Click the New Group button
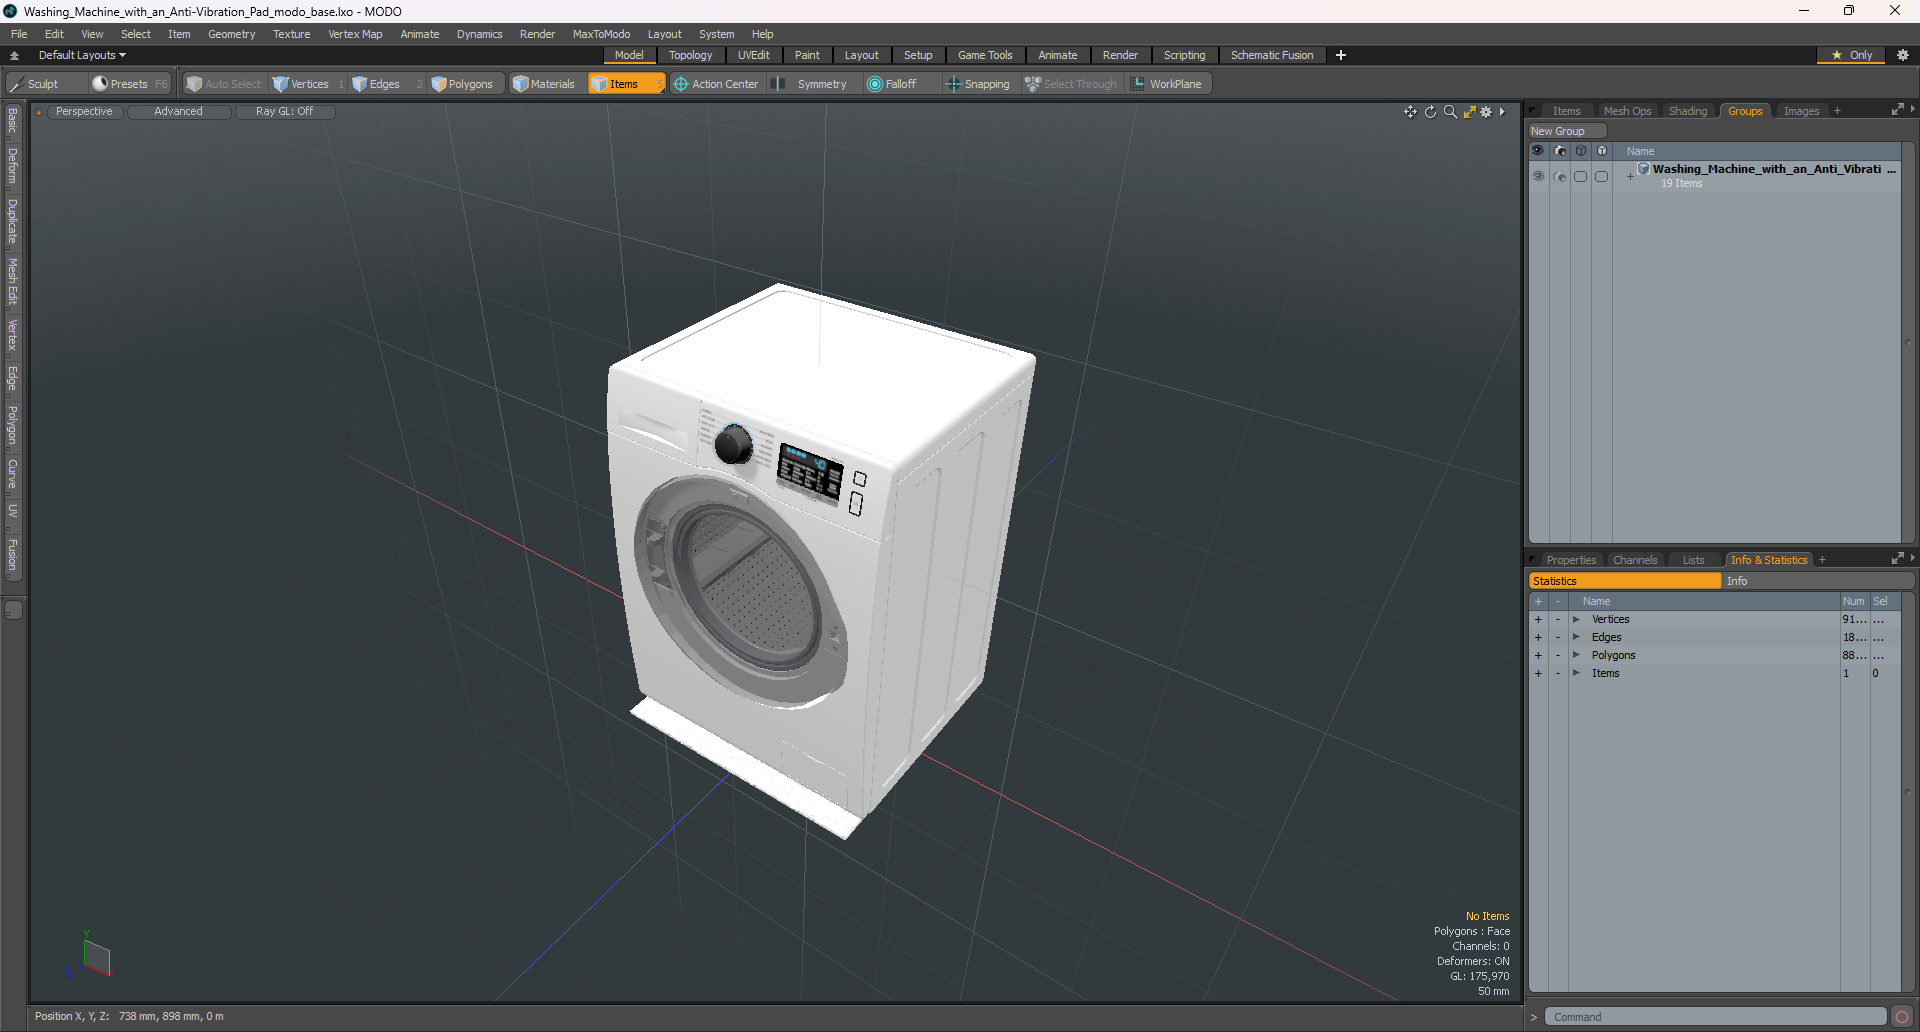This screenshot has width=1920, height=1032. pos(1567,131)
